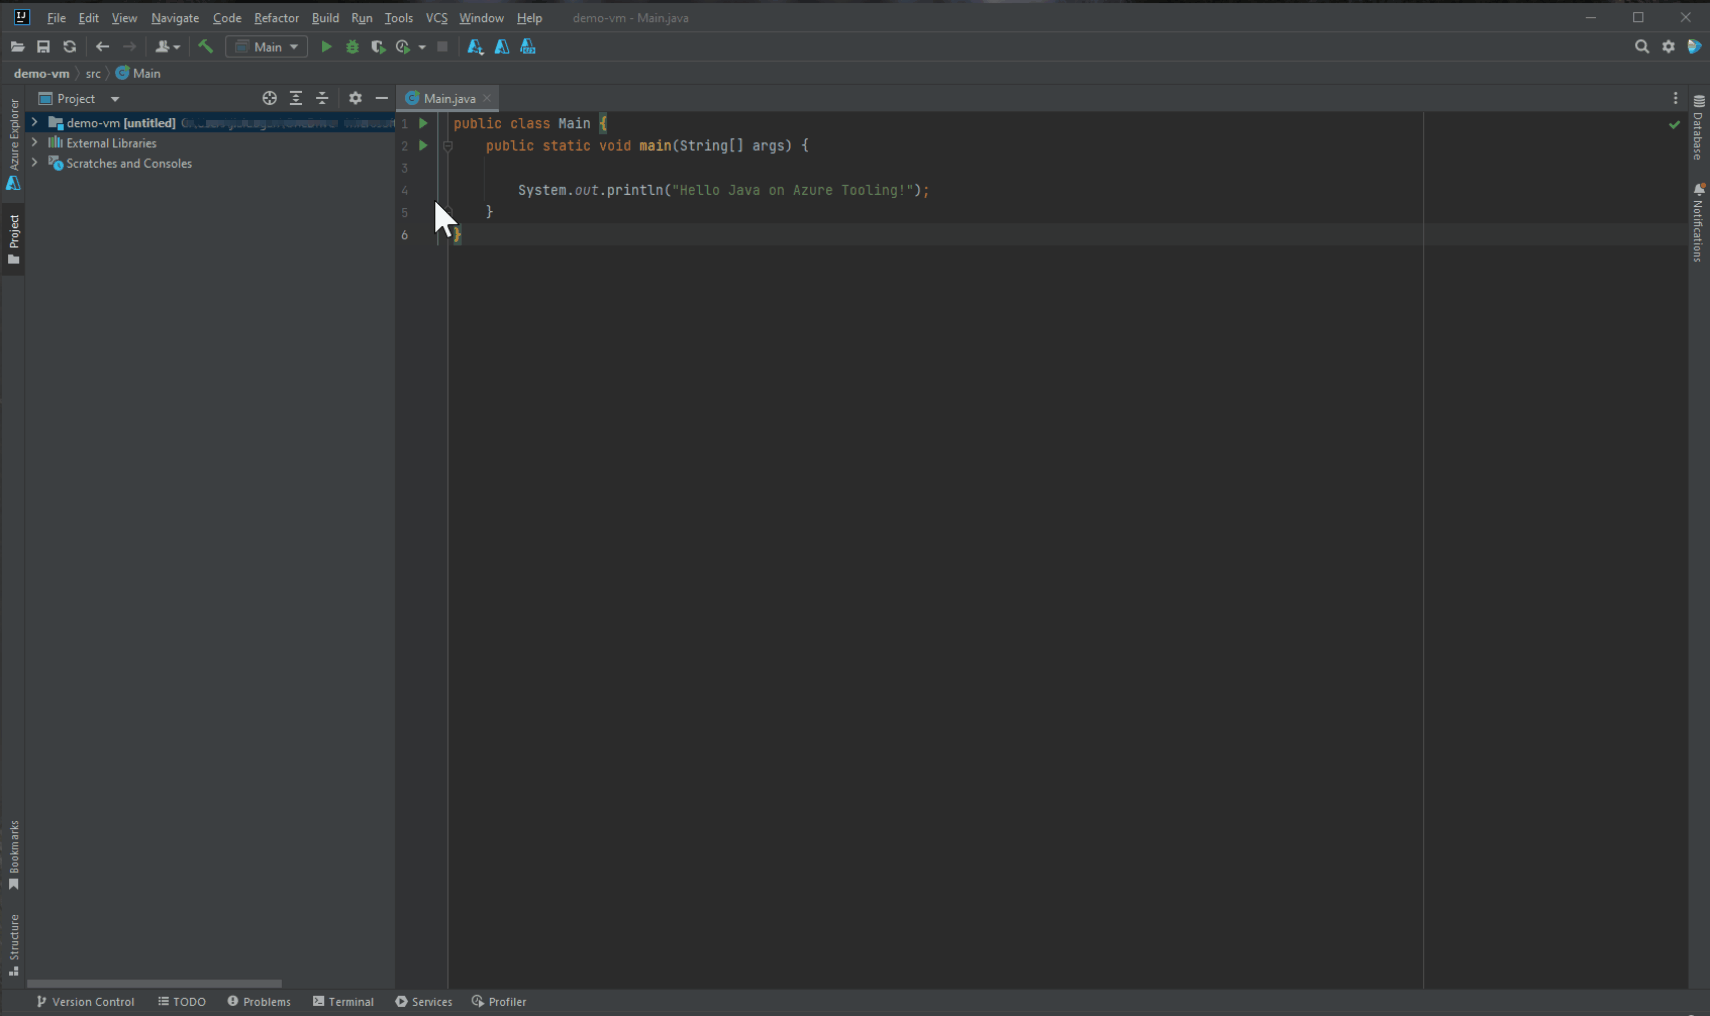Viewport: 1710px width, 1016px height.
Task: Toggle the Project tool window stripe button
Action: [x=13, y=240]
